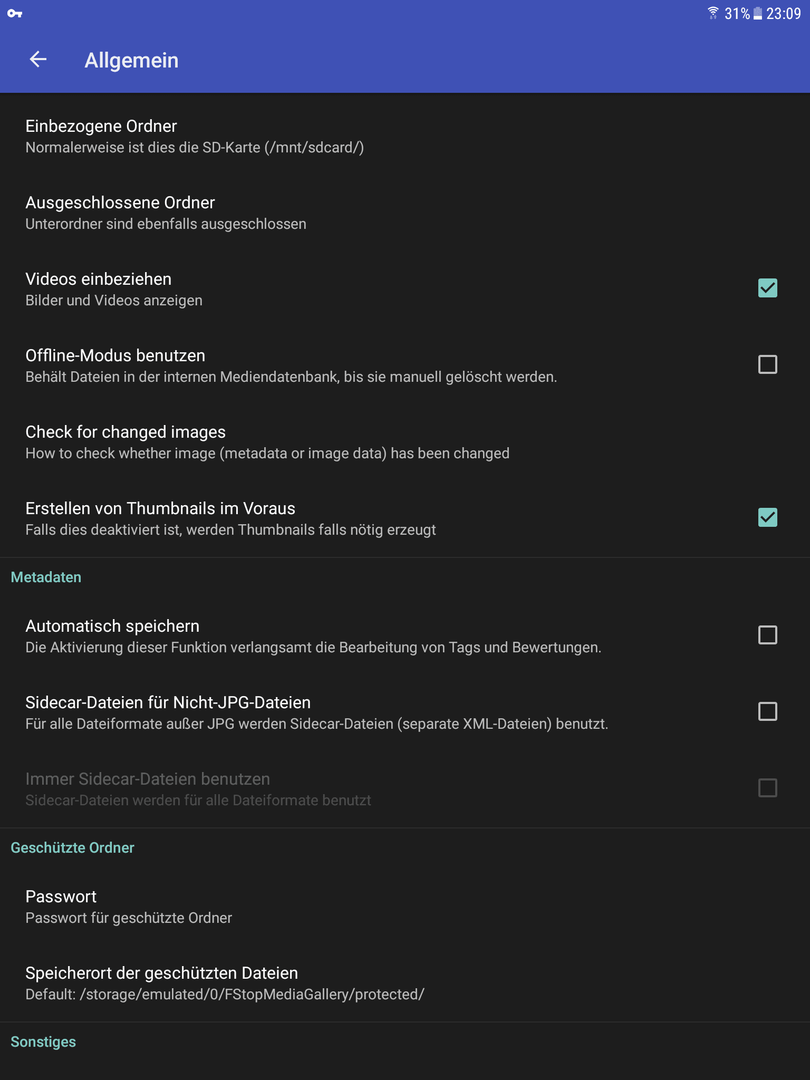Tap the Sonstiges section header
This screenshot has width=810, height=1080.
[43, 1042]
